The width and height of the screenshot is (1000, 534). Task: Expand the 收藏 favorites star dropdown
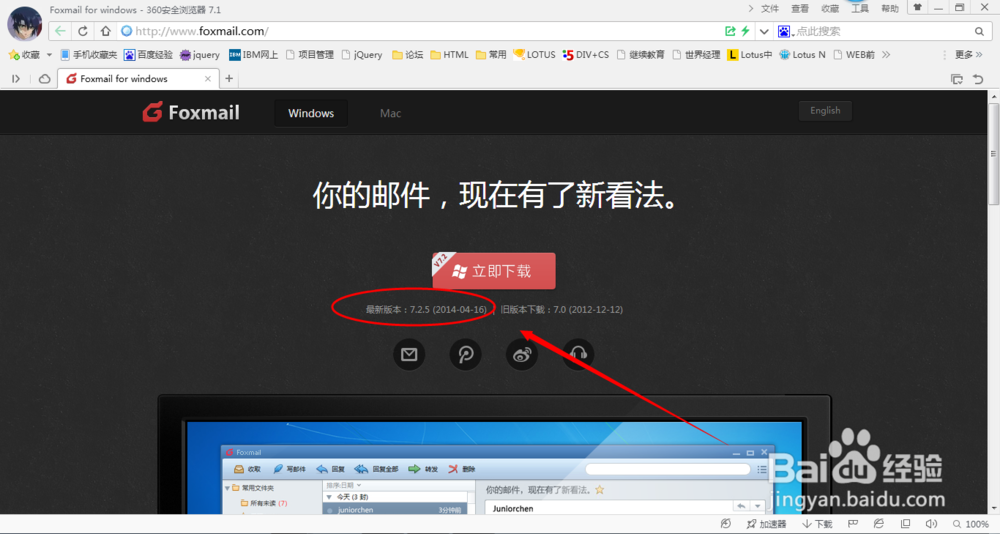point(49,55)
